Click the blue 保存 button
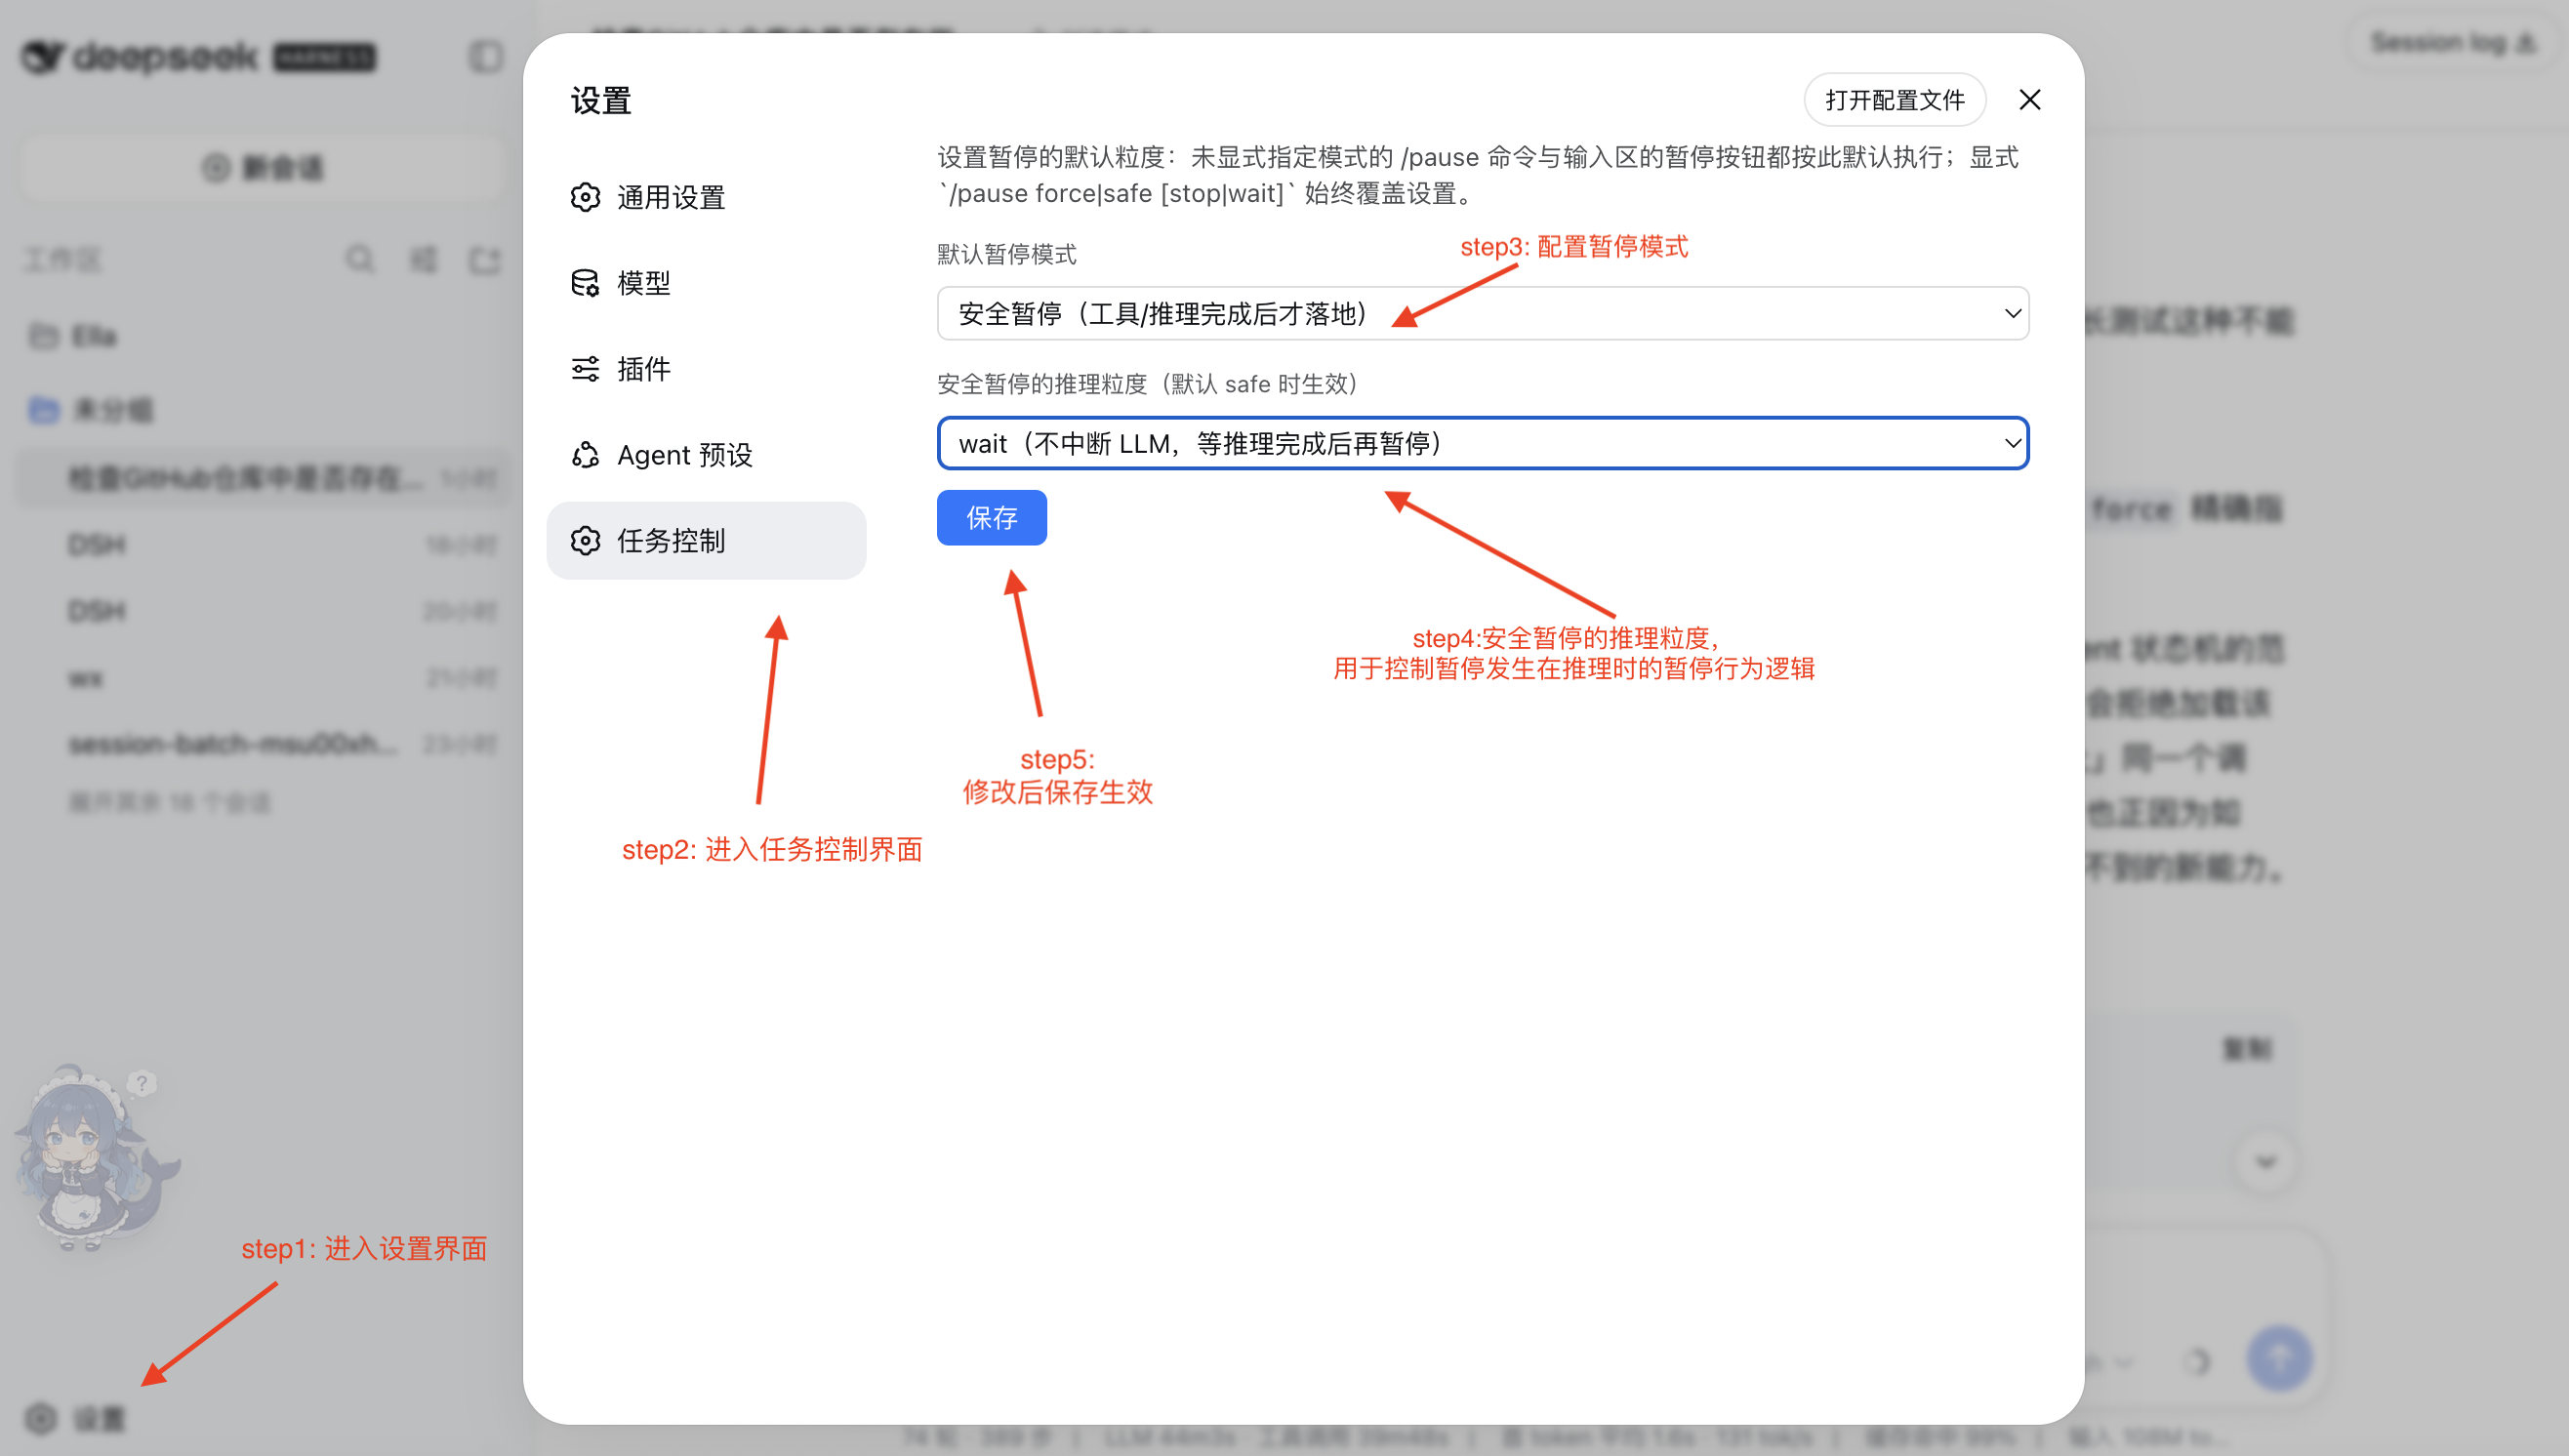The height and width of the screenshot is (1456, 2569). tap(992, 518)
